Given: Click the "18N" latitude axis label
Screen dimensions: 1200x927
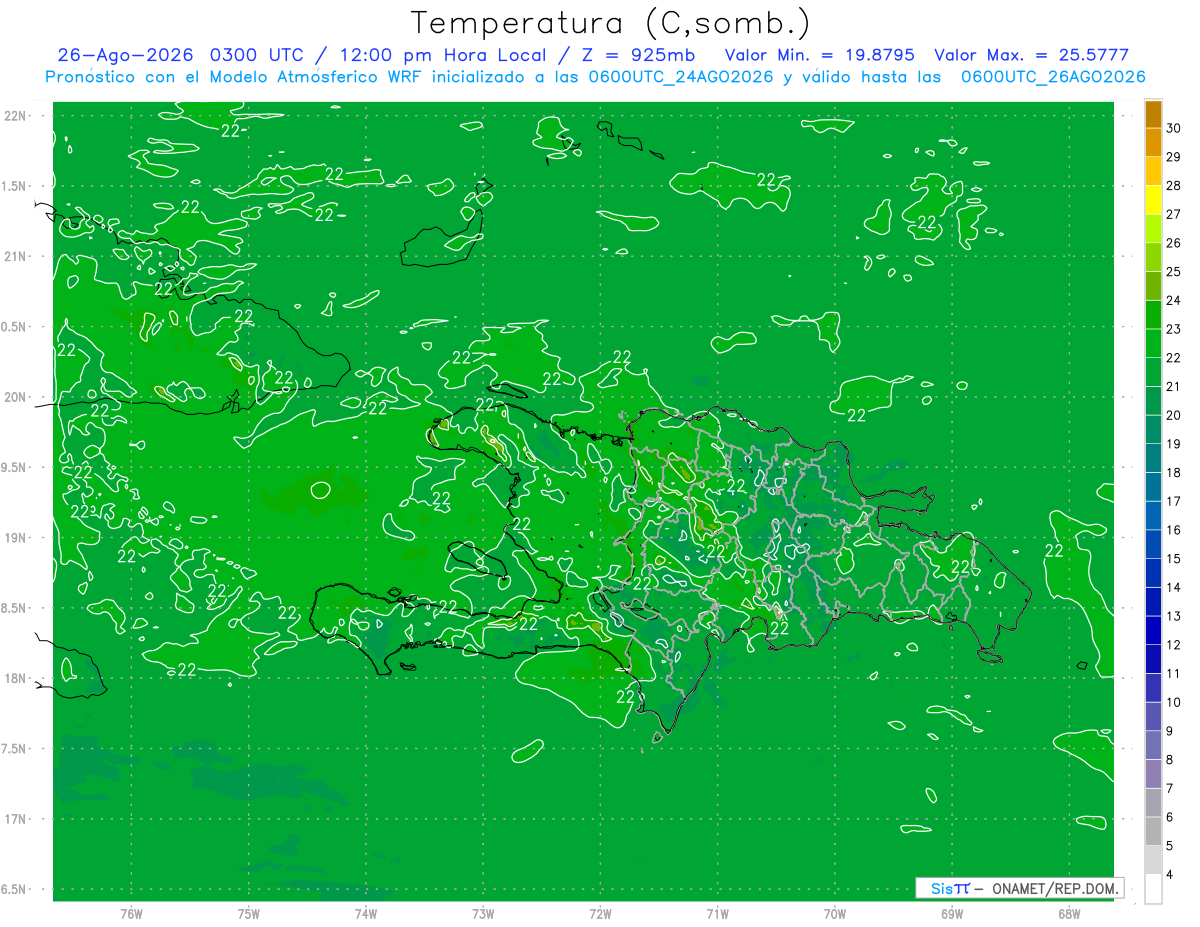Looking at the screenshot, I should coord(16,679).
